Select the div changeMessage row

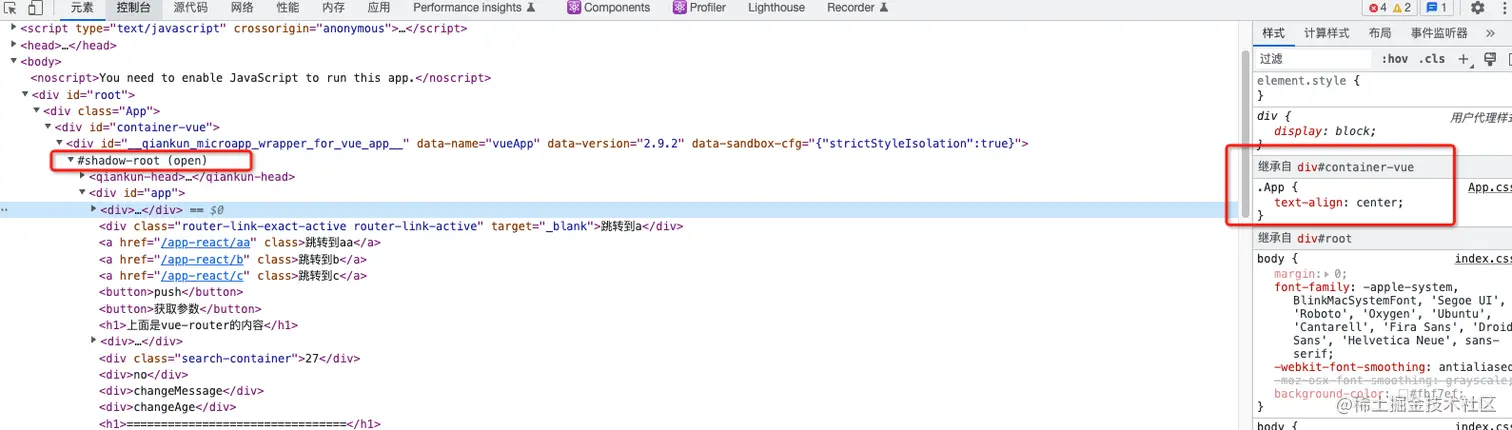click(x=181, y=391)
